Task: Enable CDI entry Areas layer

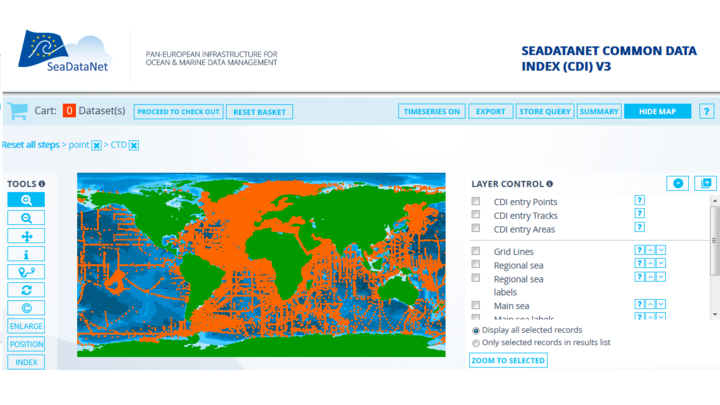Action: pyautogui.click(x=476, y=228)
